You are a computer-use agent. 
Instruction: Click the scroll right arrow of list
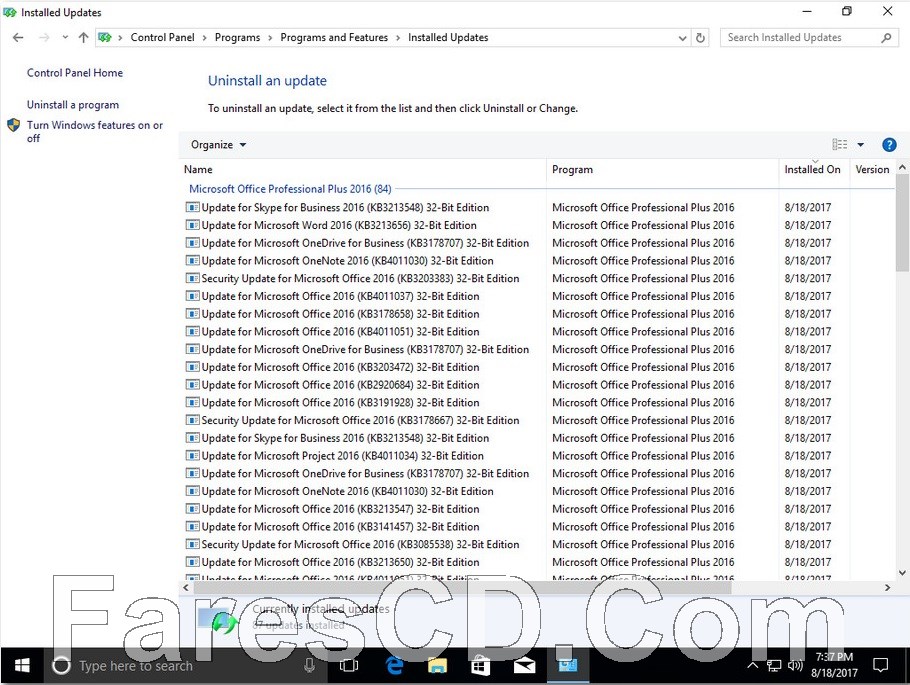tap(887, 587)
